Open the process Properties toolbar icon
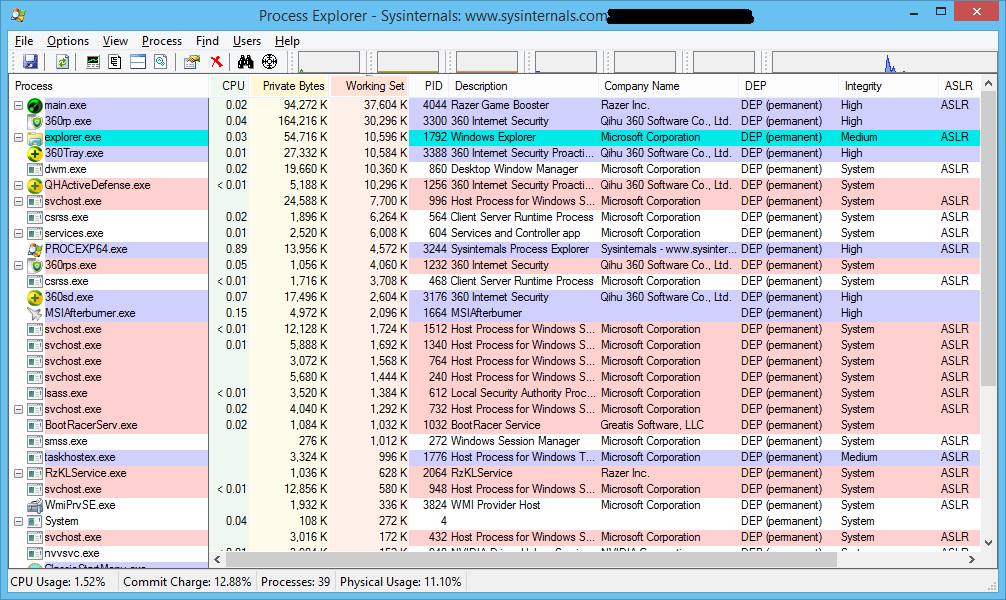1006x600 pixels. [x=191, y=62]
